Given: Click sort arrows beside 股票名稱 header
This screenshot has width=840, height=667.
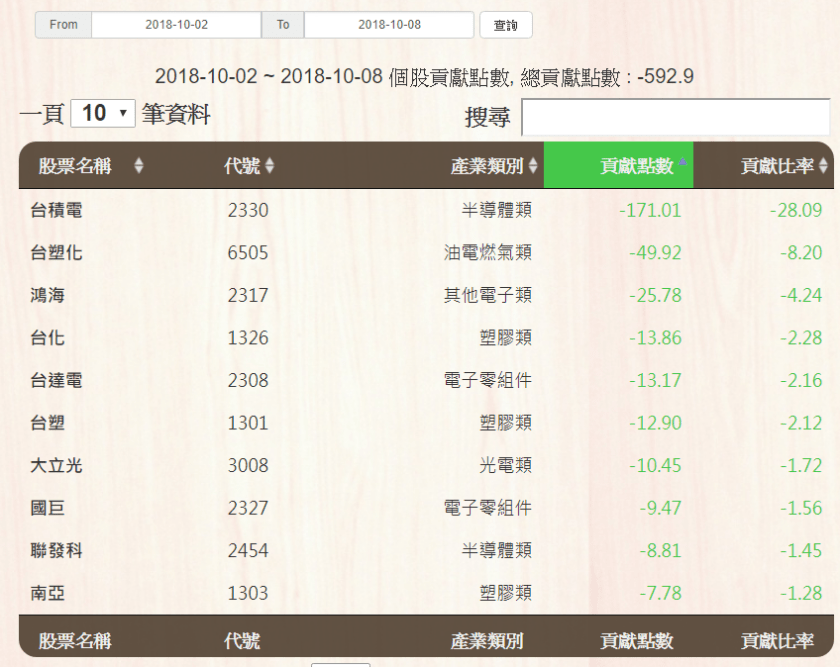Looking at the screenshot, I should tap(138, 166).
